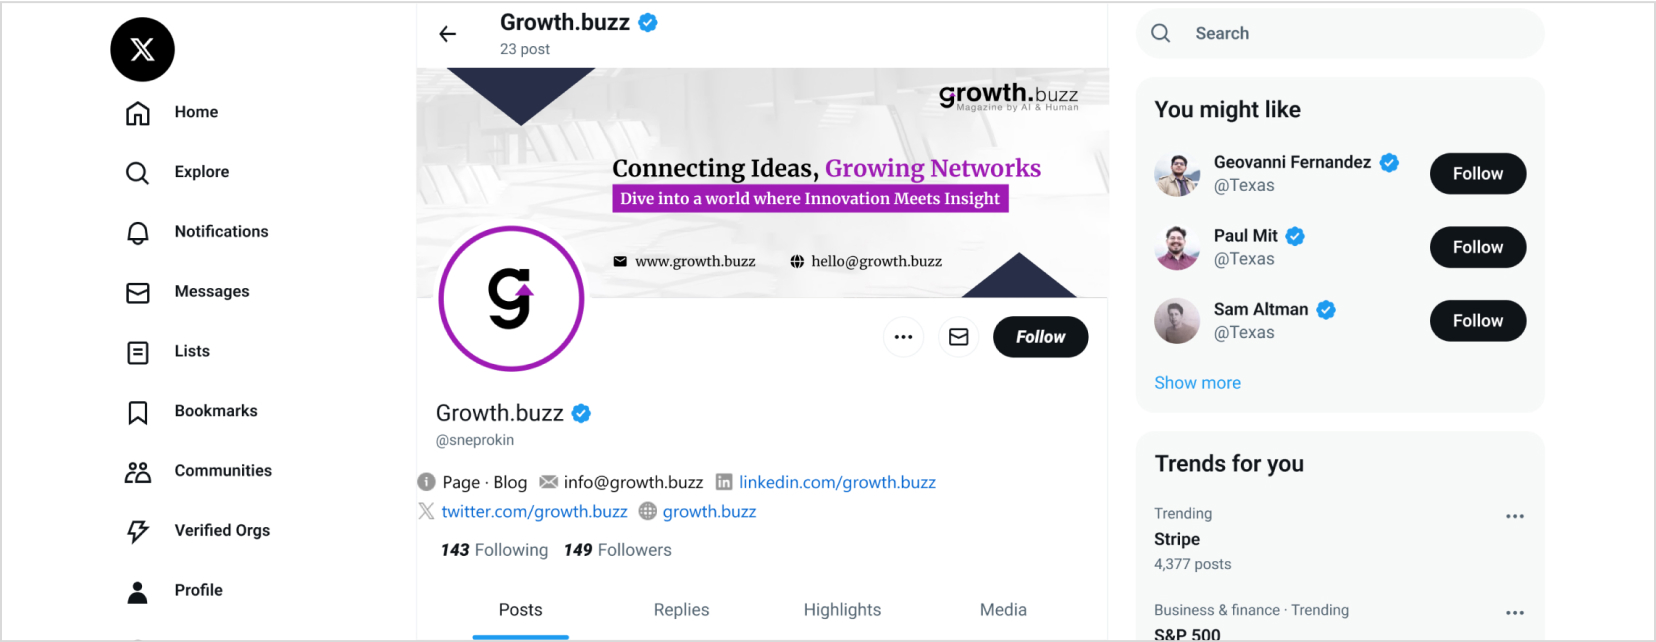Open more options on Growth.buzz profile
The width and height of the screenshot is (1656, 642).
point(903,337)
